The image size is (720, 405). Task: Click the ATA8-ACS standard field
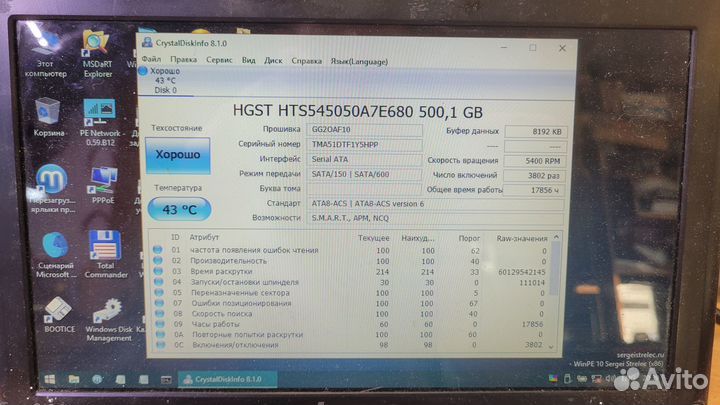(435, 204)
